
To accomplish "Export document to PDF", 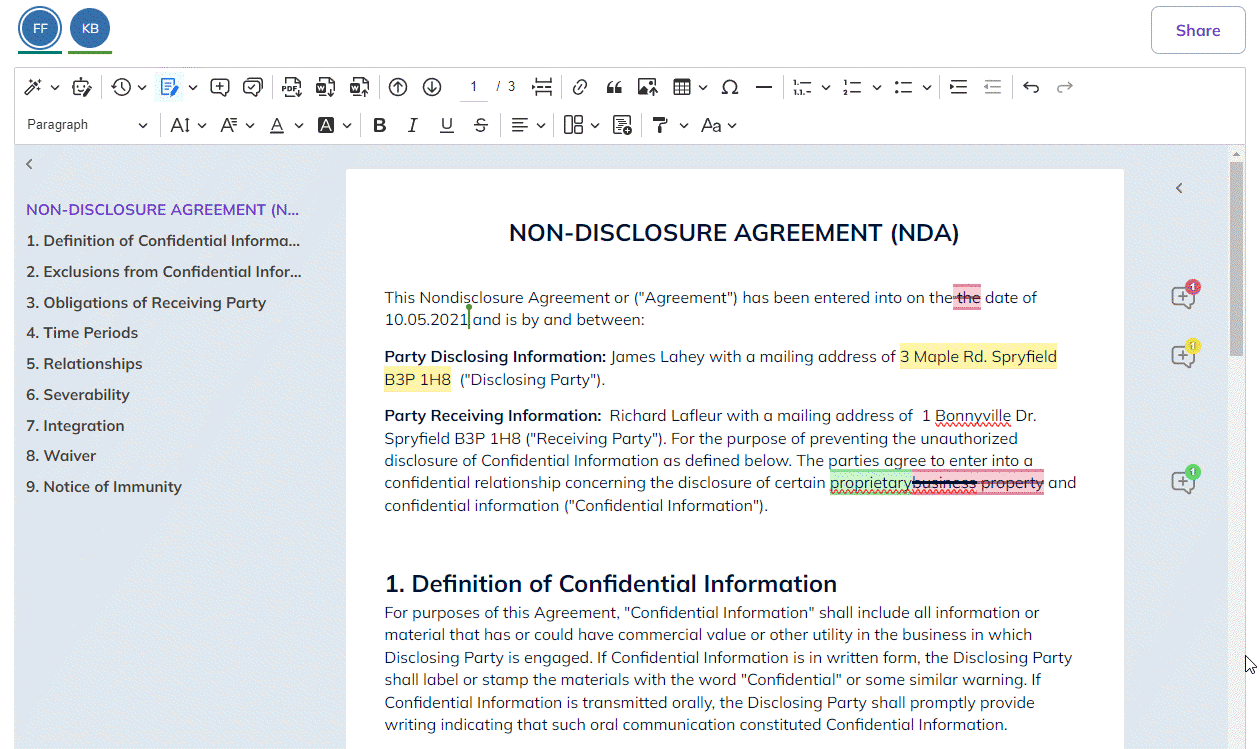I will pos(292,87).
